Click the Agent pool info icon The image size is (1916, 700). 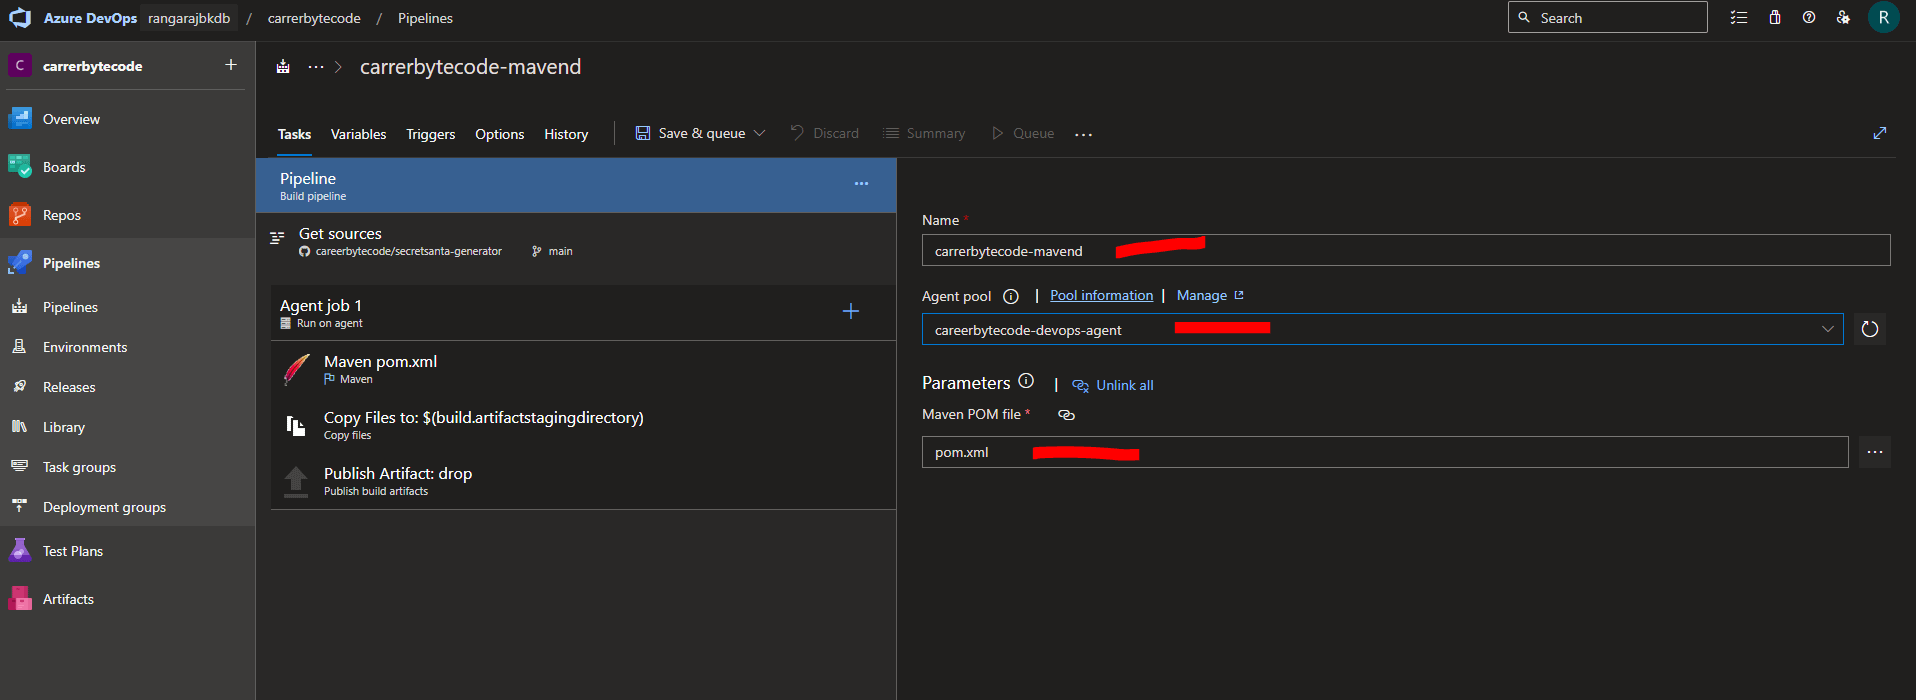tap(1011, 296)
